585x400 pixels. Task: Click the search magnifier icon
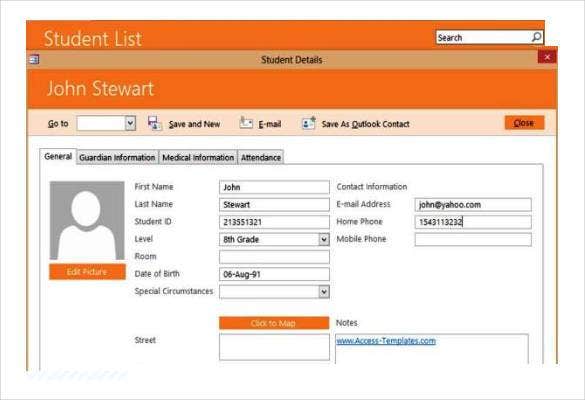pos(536,37)
